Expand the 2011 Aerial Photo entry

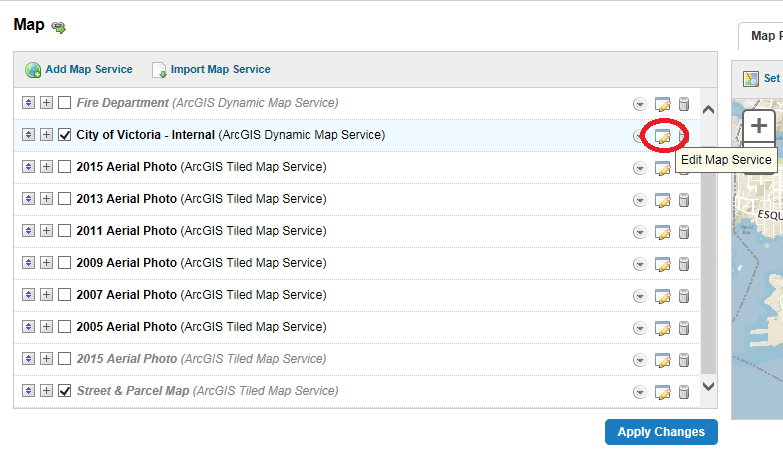click(x=46, y=231)
